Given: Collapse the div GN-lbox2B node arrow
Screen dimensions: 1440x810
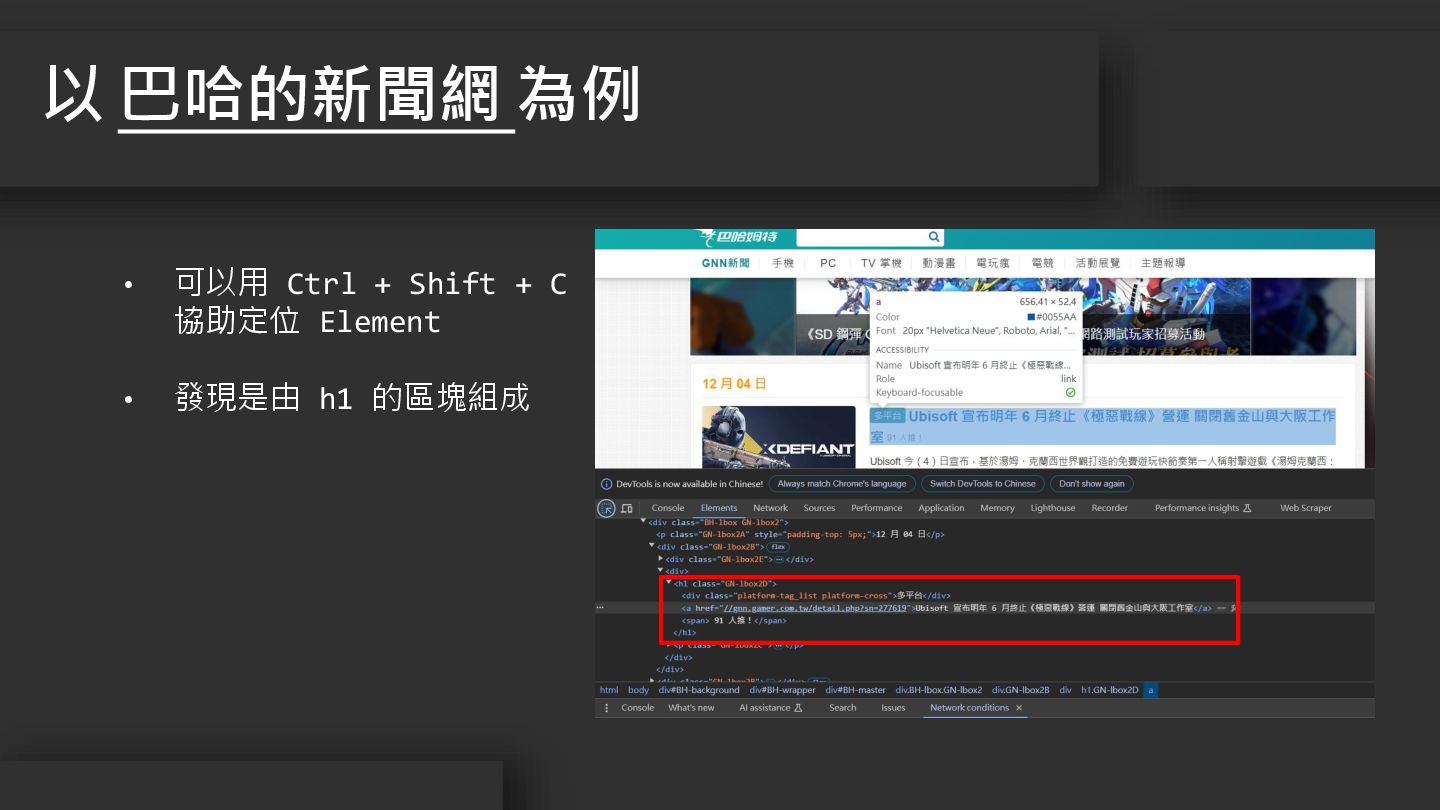Looking at the screenshot, I should [x=652, y=547].
